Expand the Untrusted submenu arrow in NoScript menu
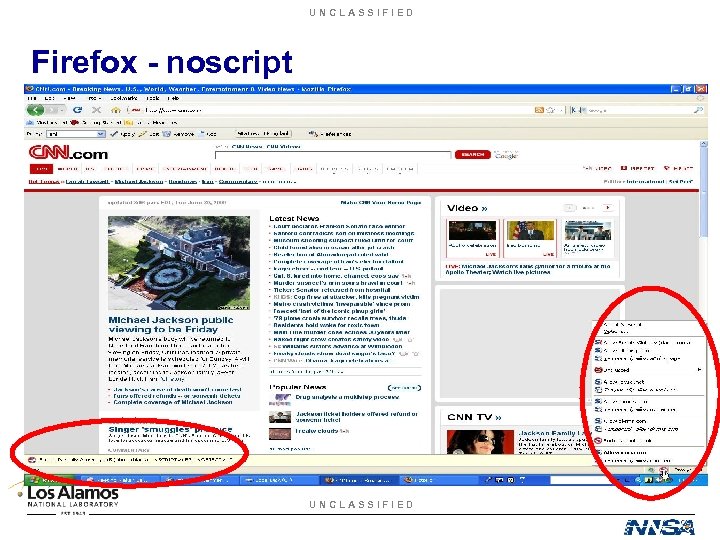The image size is (720, 540). pyautogui.click(x=699, y=370)
